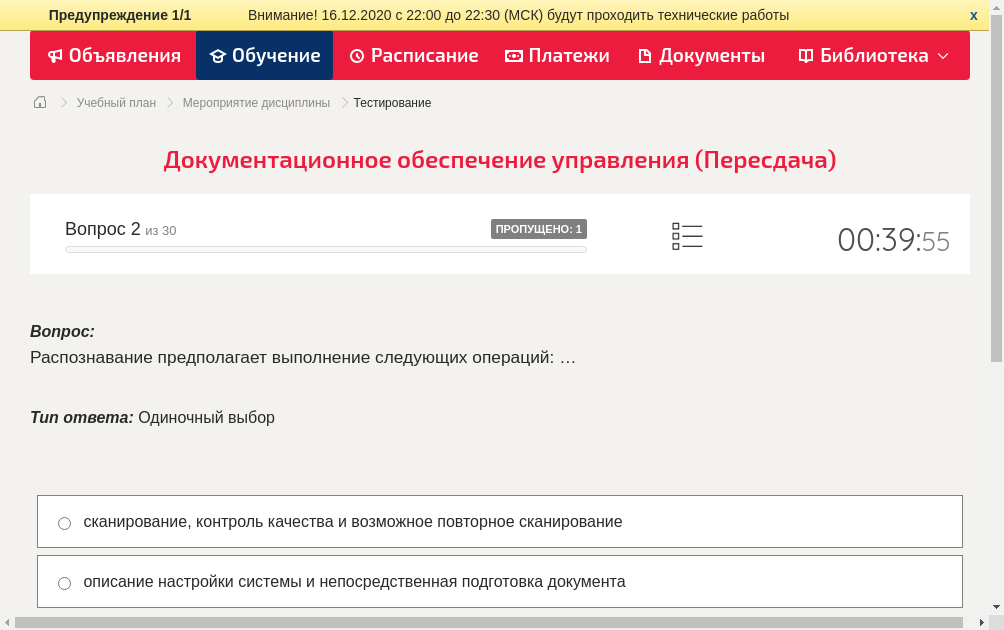Open the question navigation list icon
Viewport: 1004px width, 630px height.
(x=687, y=235)
